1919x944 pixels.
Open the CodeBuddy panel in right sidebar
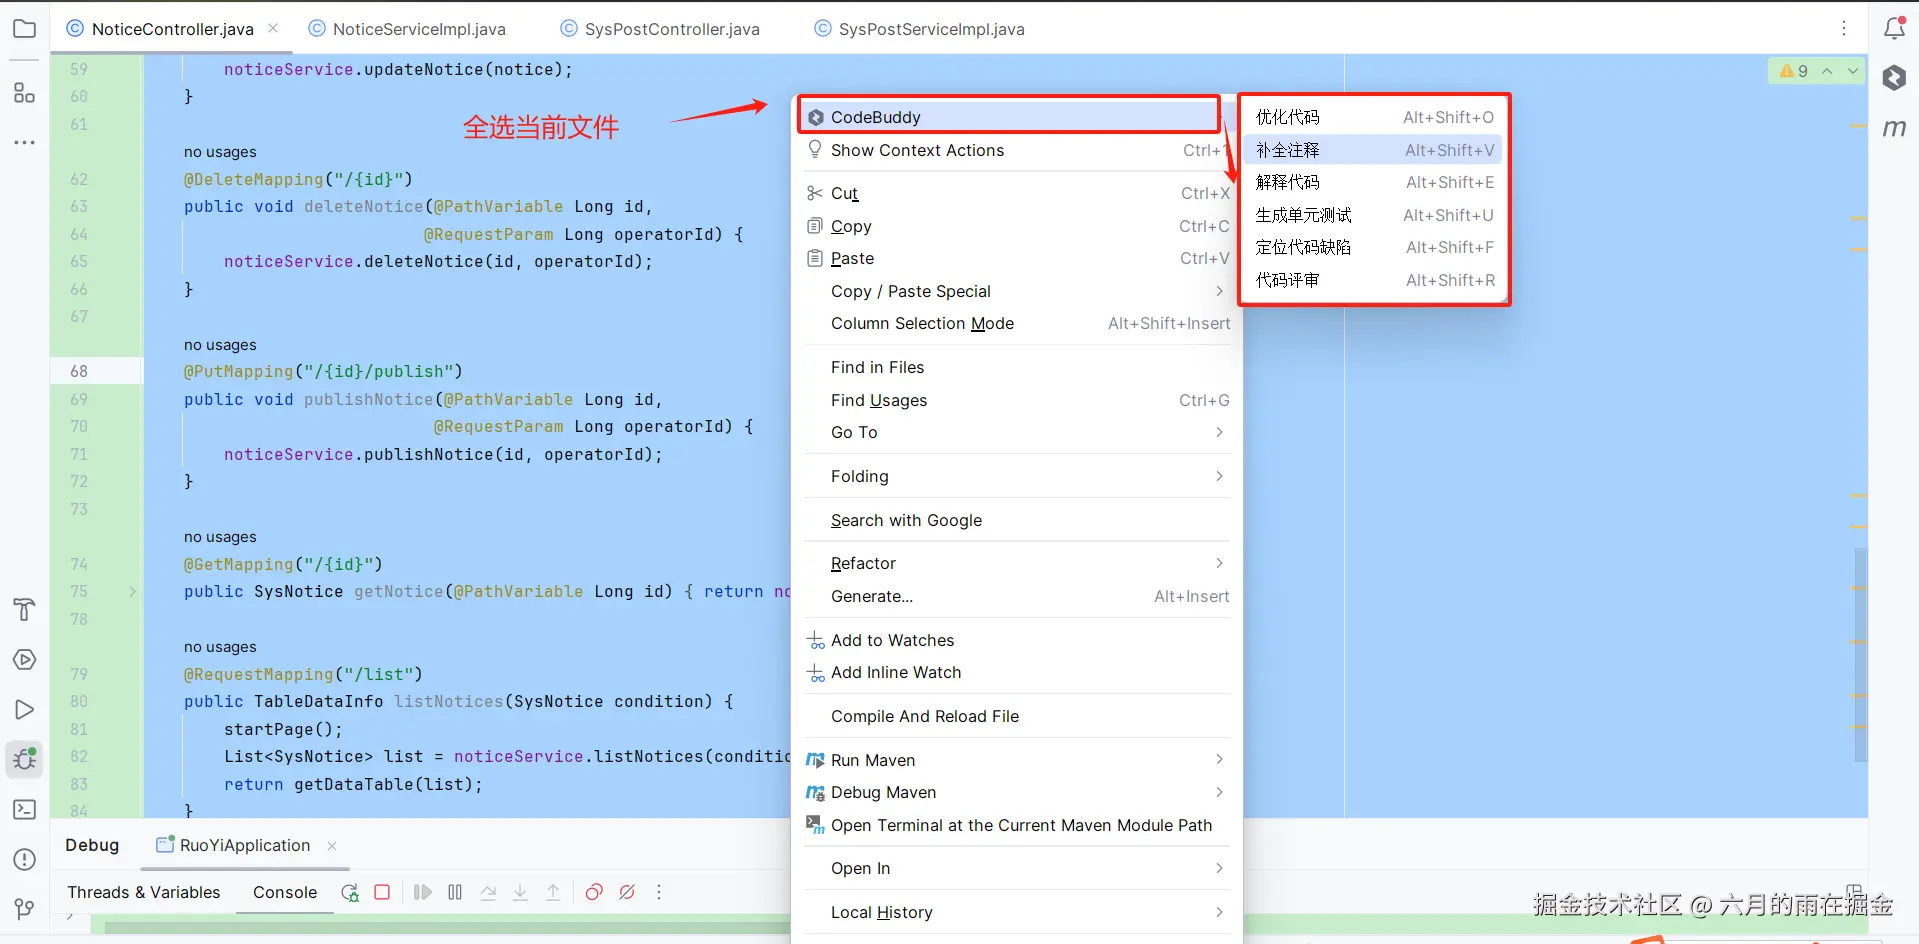pos(1894,78)
